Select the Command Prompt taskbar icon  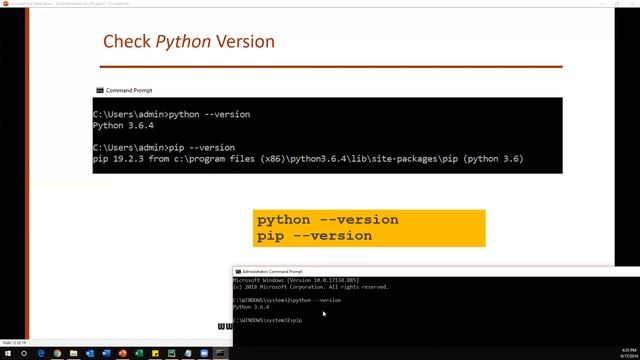[220, 353]
